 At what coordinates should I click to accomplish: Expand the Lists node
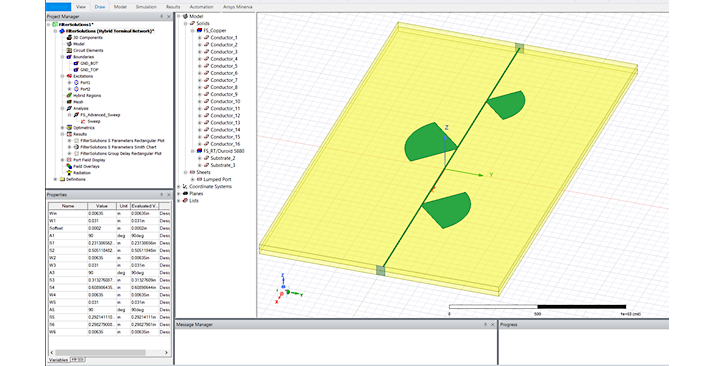tap(179, 201)
